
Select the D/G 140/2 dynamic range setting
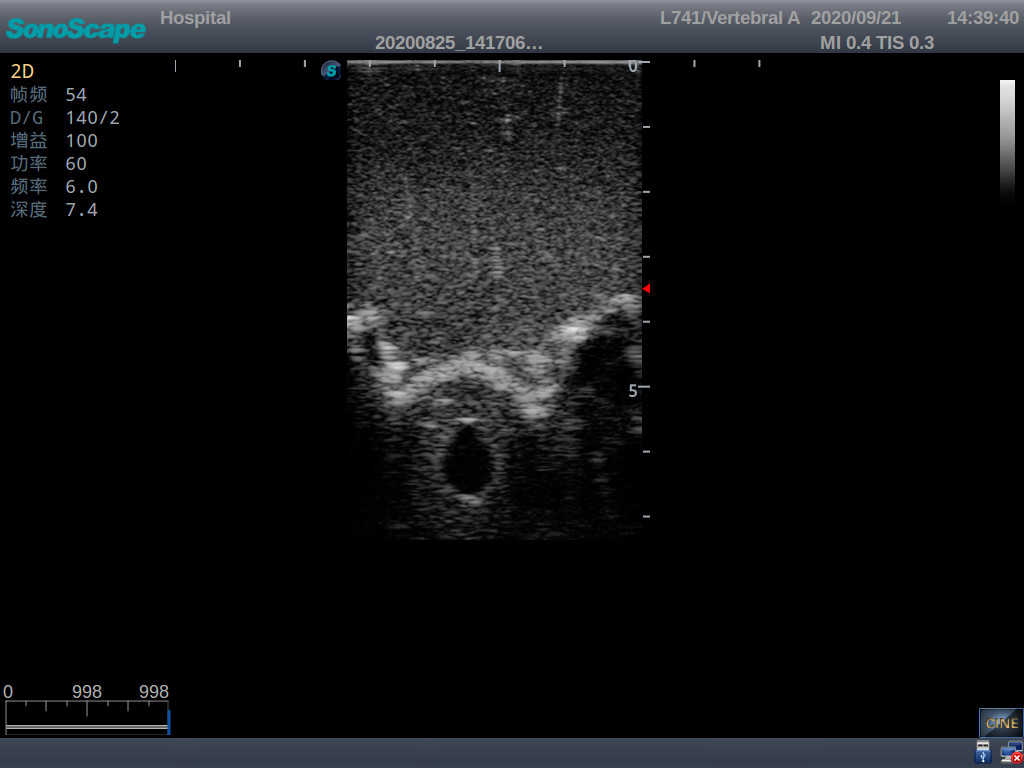(x=60, y=117)
